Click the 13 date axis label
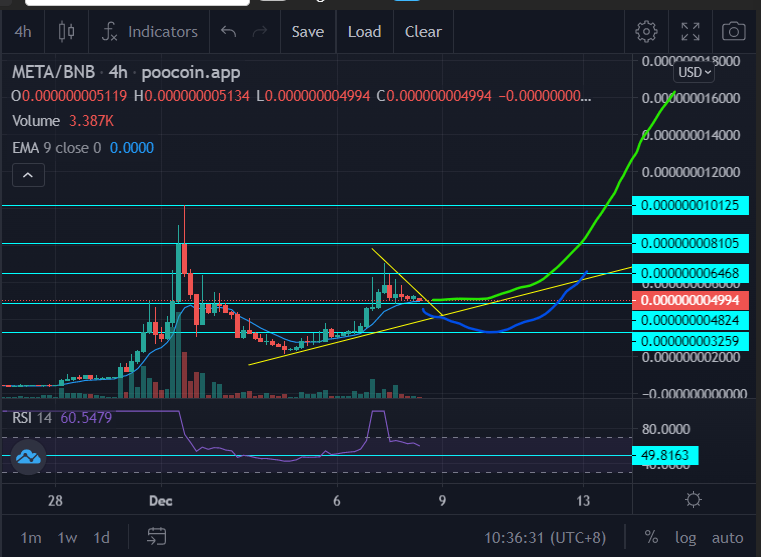Image resolution: width=761 pixels, height=557 pixels. (x=583, y=500)
